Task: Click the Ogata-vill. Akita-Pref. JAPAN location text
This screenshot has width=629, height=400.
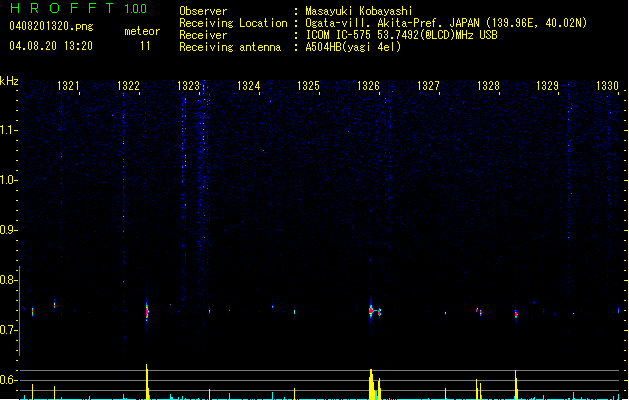Action: 446,23
